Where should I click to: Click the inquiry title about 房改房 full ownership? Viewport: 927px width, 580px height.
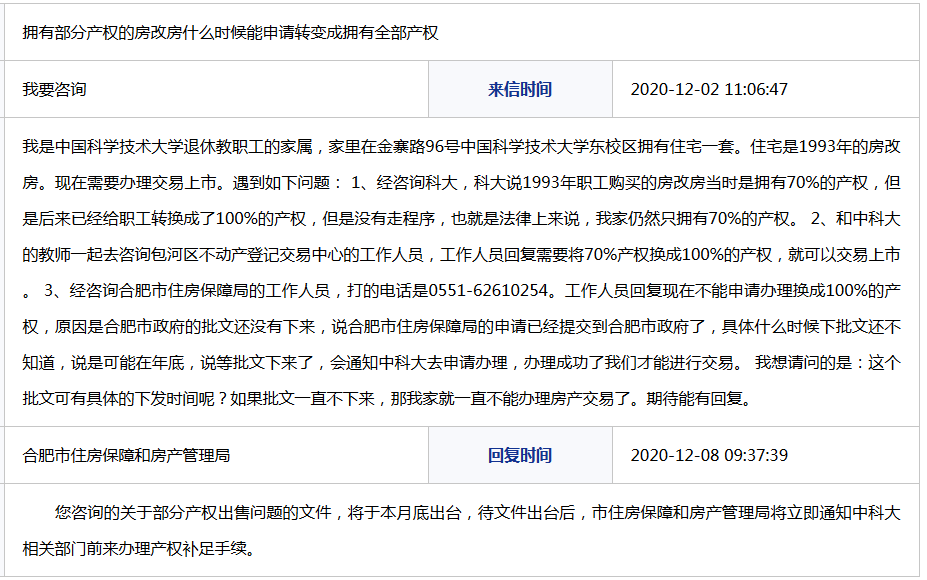coord(231,33)
